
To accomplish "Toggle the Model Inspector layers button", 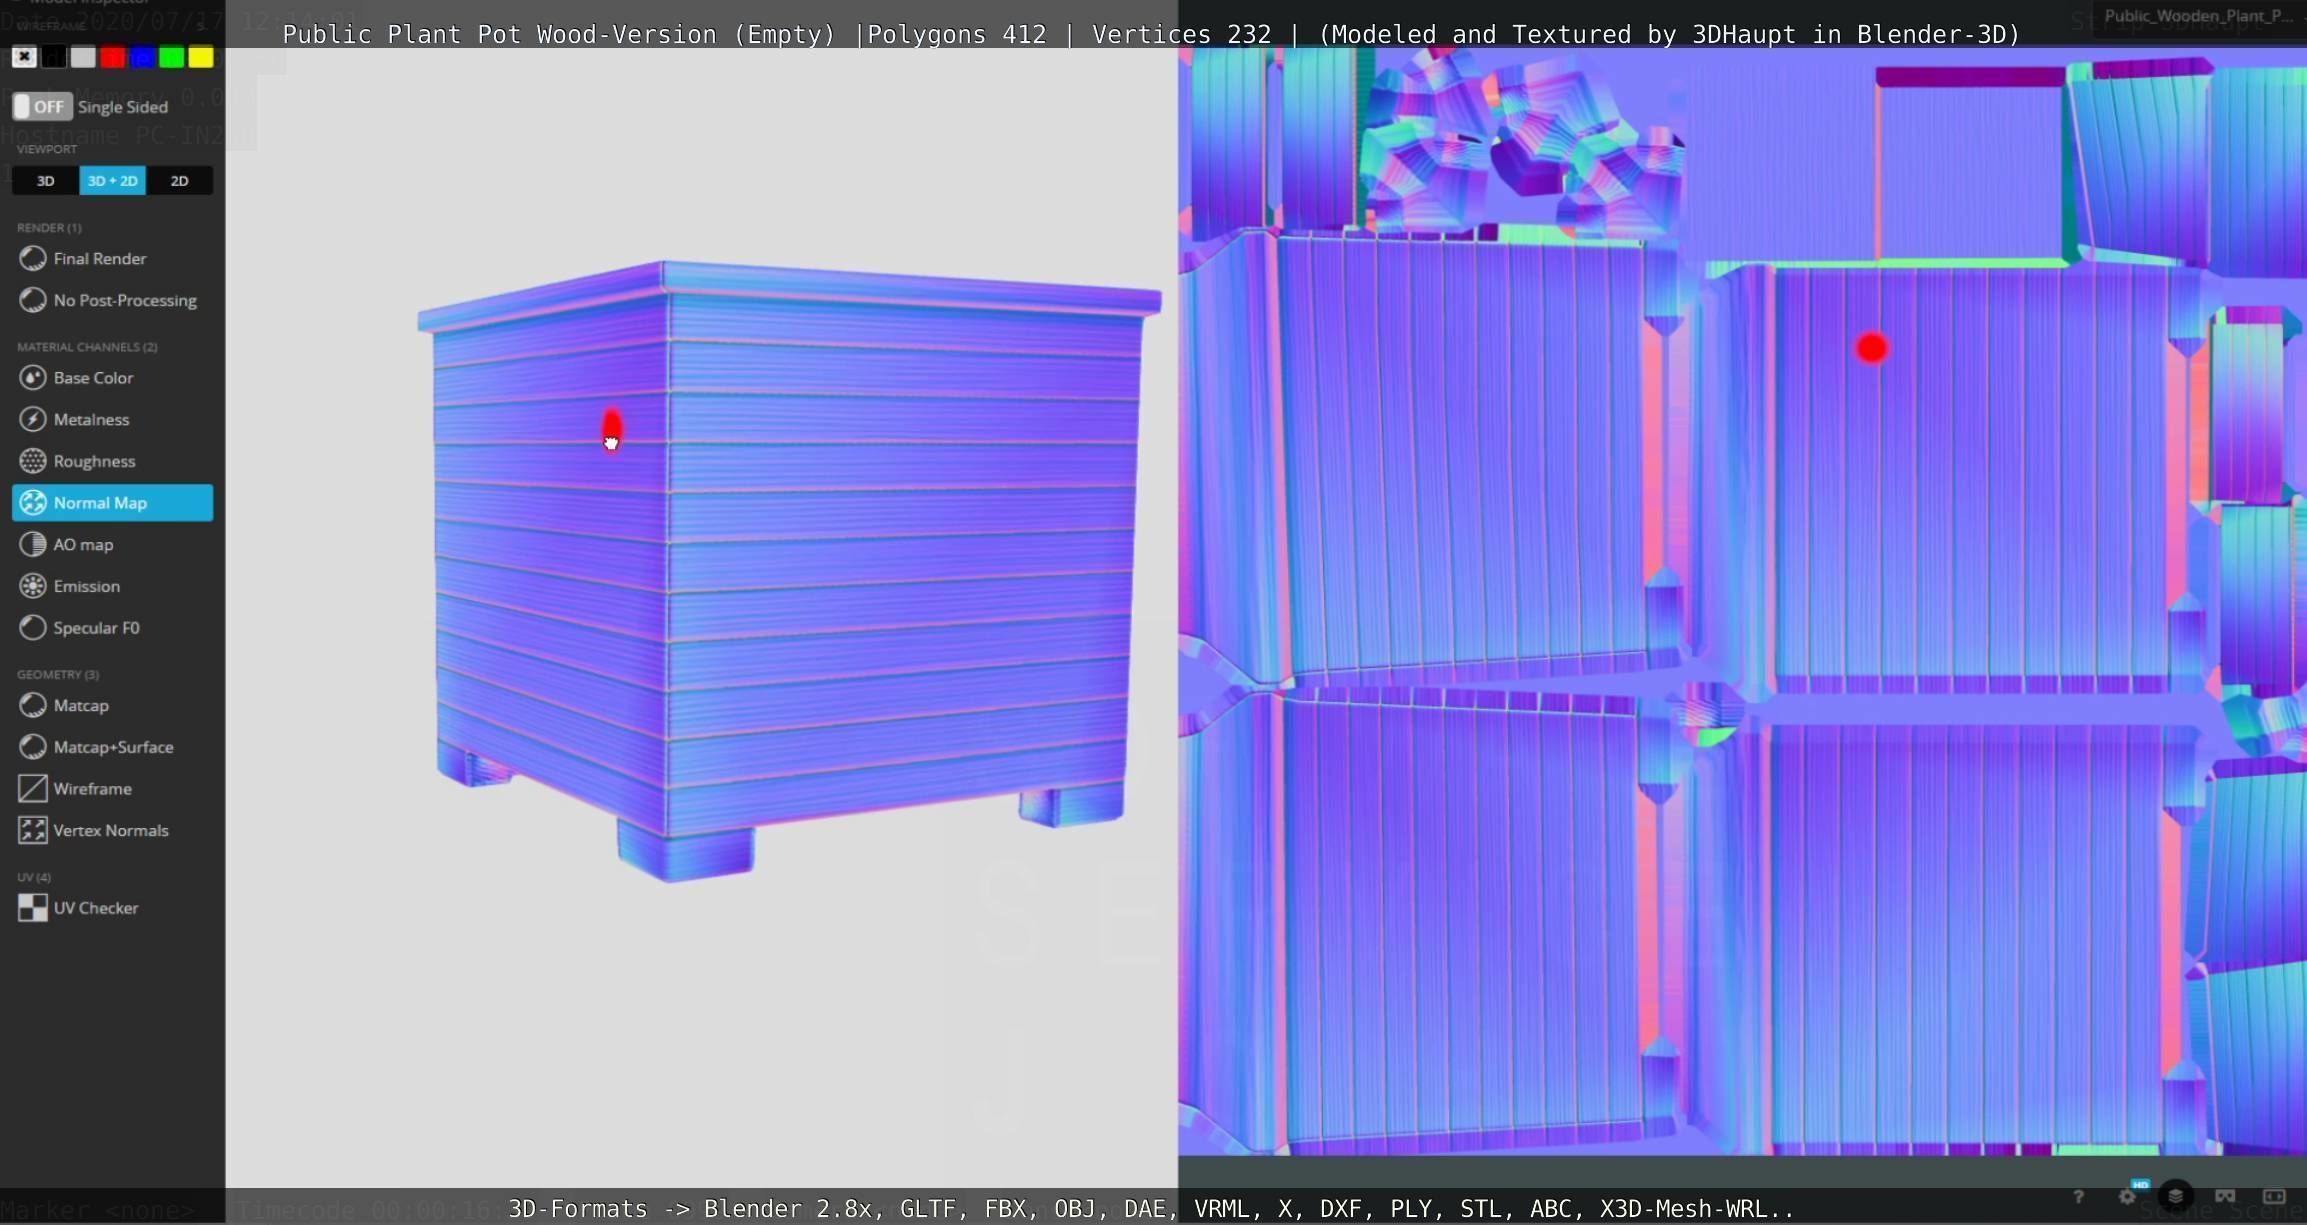I will (x=2176, y=1196).
